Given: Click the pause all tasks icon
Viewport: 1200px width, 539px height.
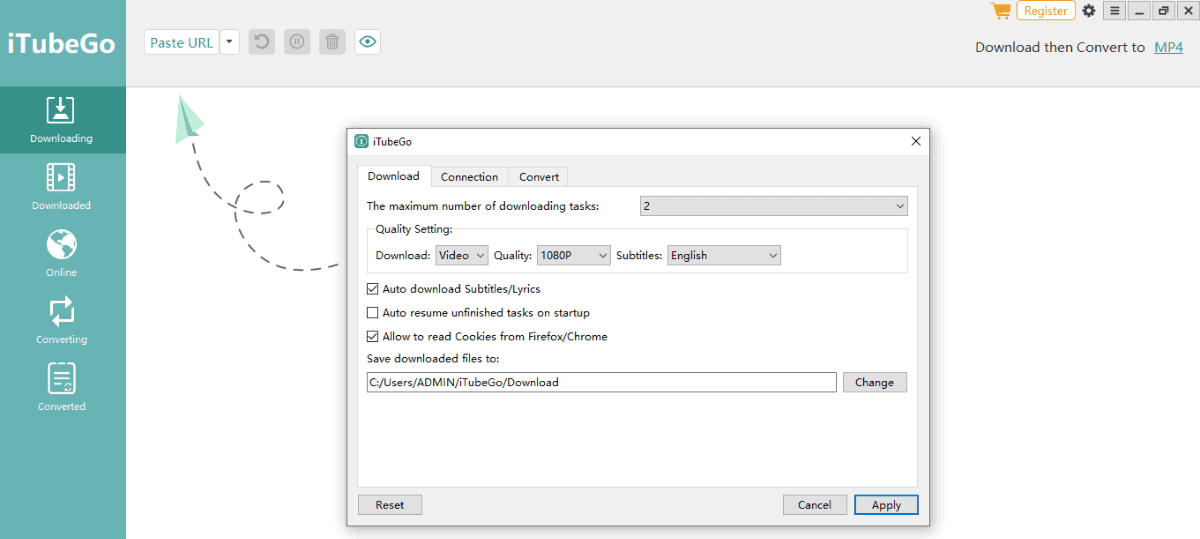Looking at the screenshot, I should click(x=297, y=42).
